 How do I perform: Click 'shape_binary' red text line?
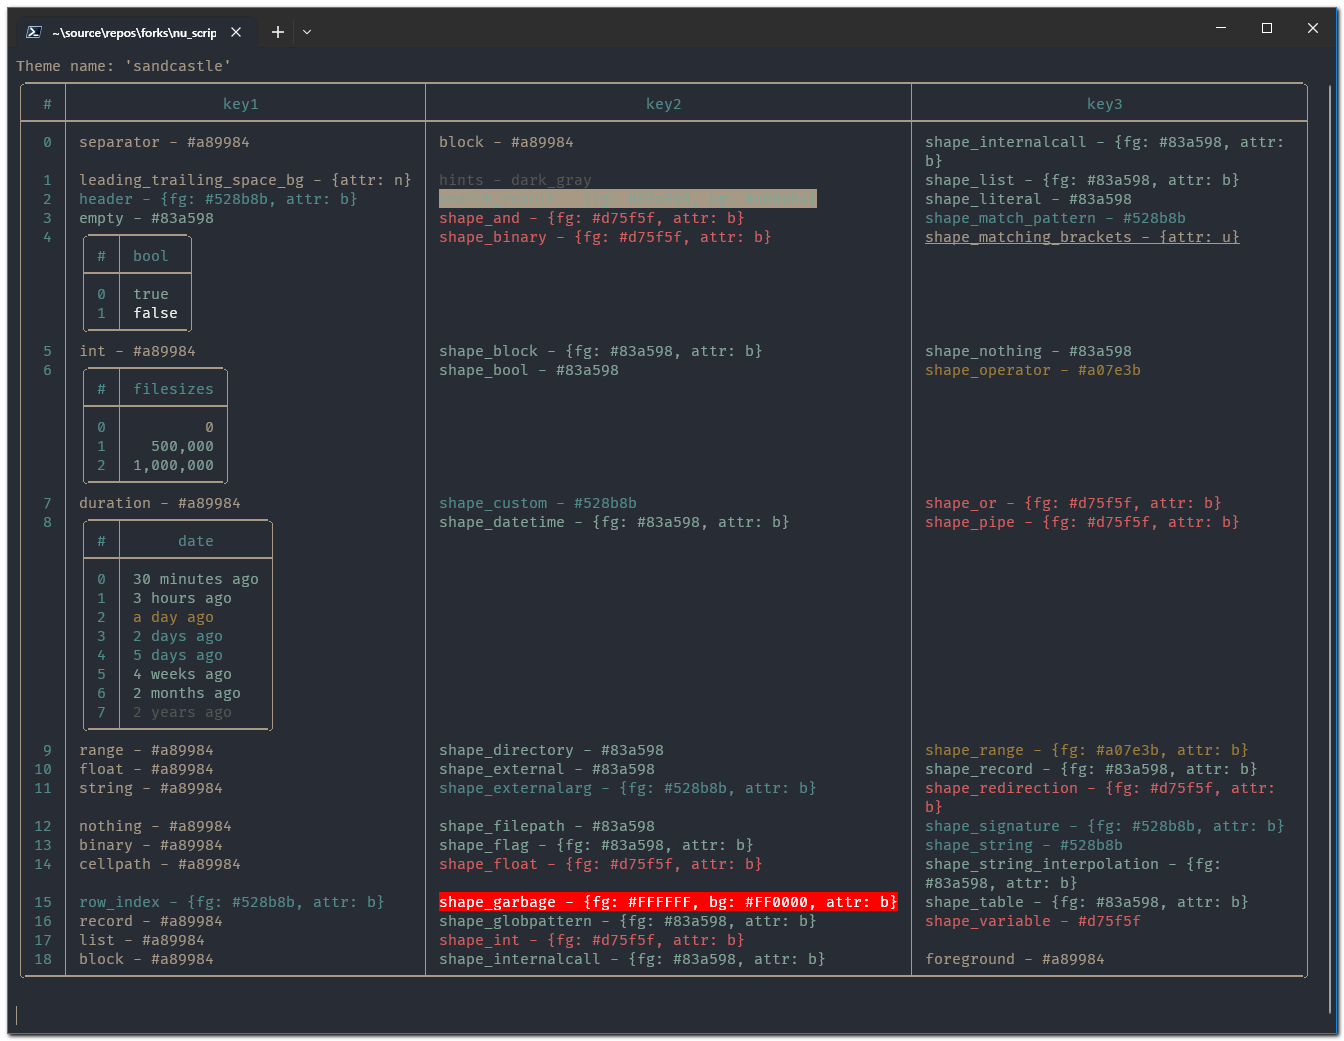point(606,237)
